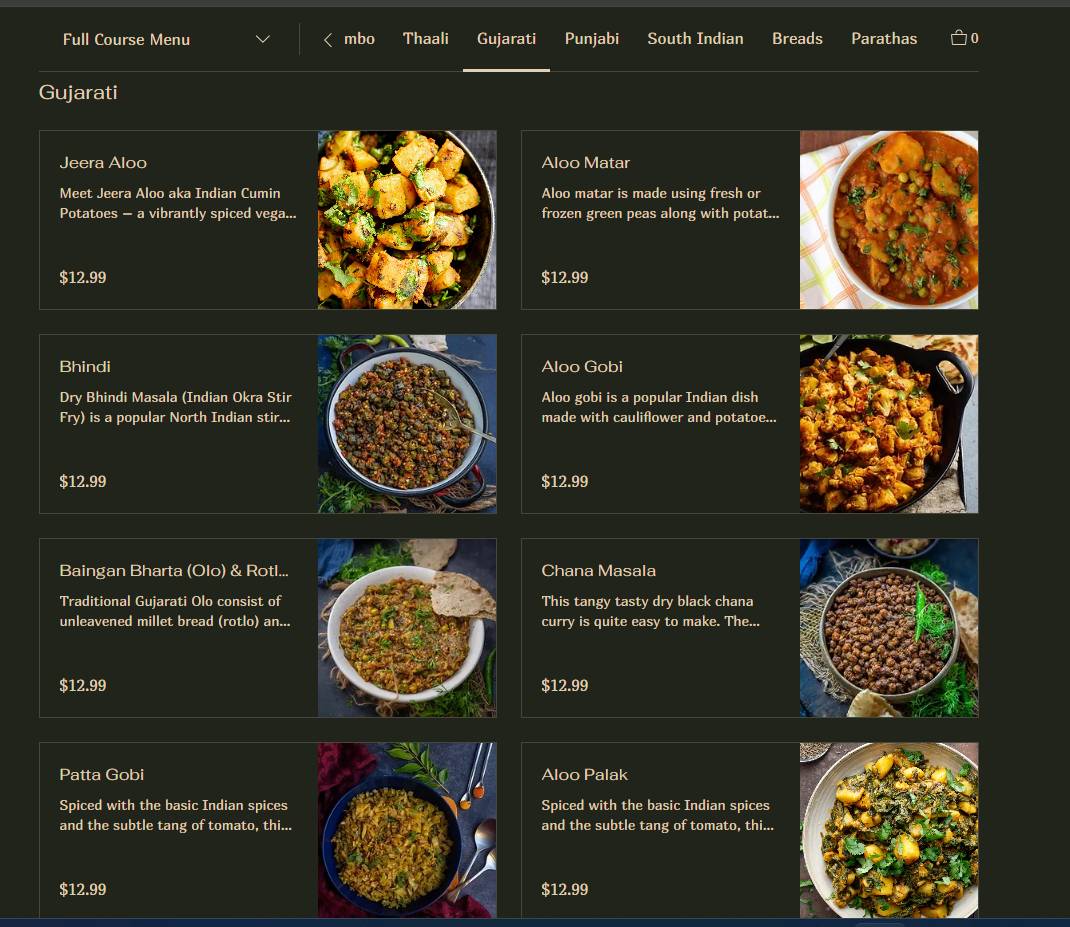Screen dimensions: 1070x927
Task: Select the Aloo Palak dish title
Action: coord(585,775)
